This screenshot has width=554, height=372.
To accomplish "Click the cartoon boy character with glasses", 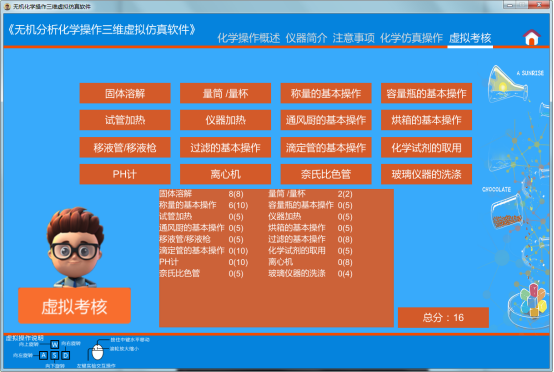I will 76,247.
